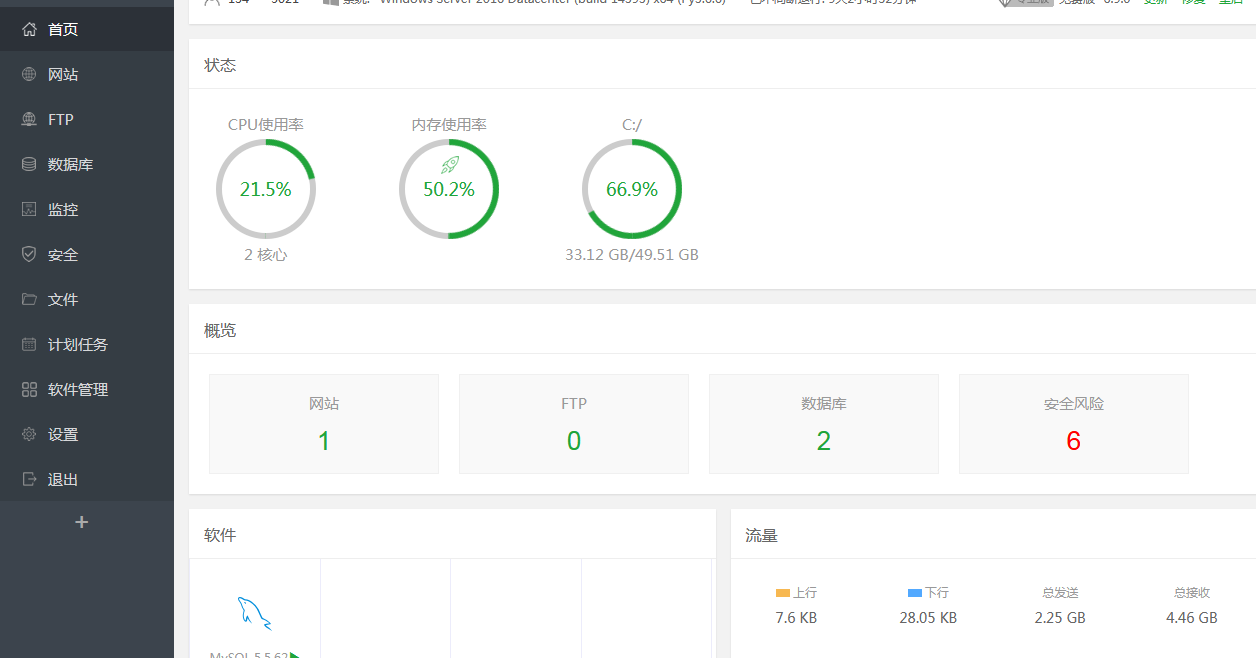The image size is (1256, 658).
Task: Open 设置 in the sidebar menu
Action: [63, 434]
